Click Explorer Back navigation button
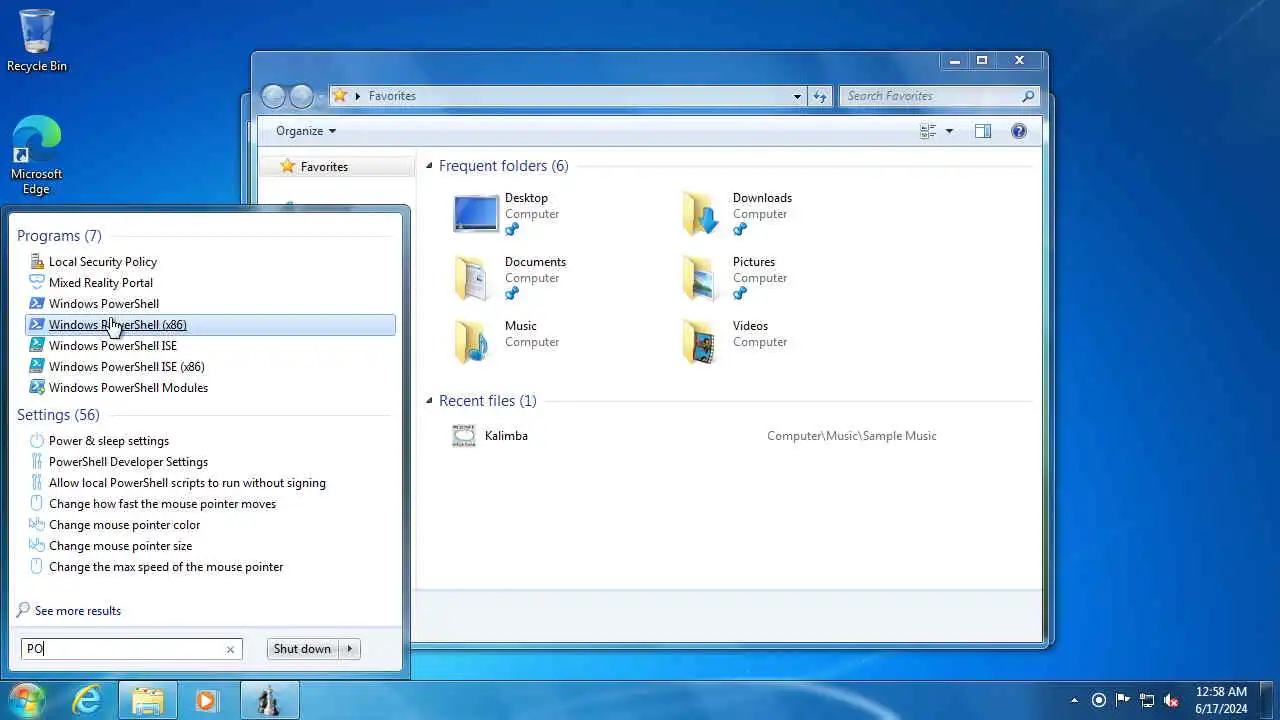Screen dimensions: 1280x720 pyautogui.click(x=274, y=96)
